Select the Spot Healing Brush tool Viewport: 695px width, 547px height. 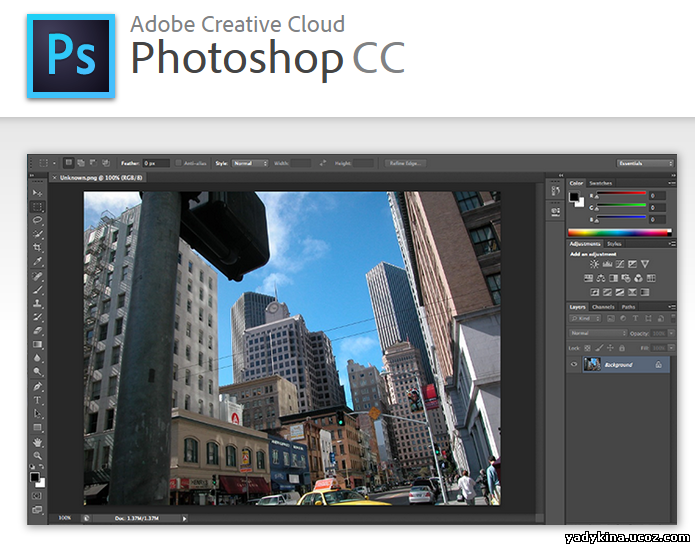pyautogui.click(x=37, y=277)
